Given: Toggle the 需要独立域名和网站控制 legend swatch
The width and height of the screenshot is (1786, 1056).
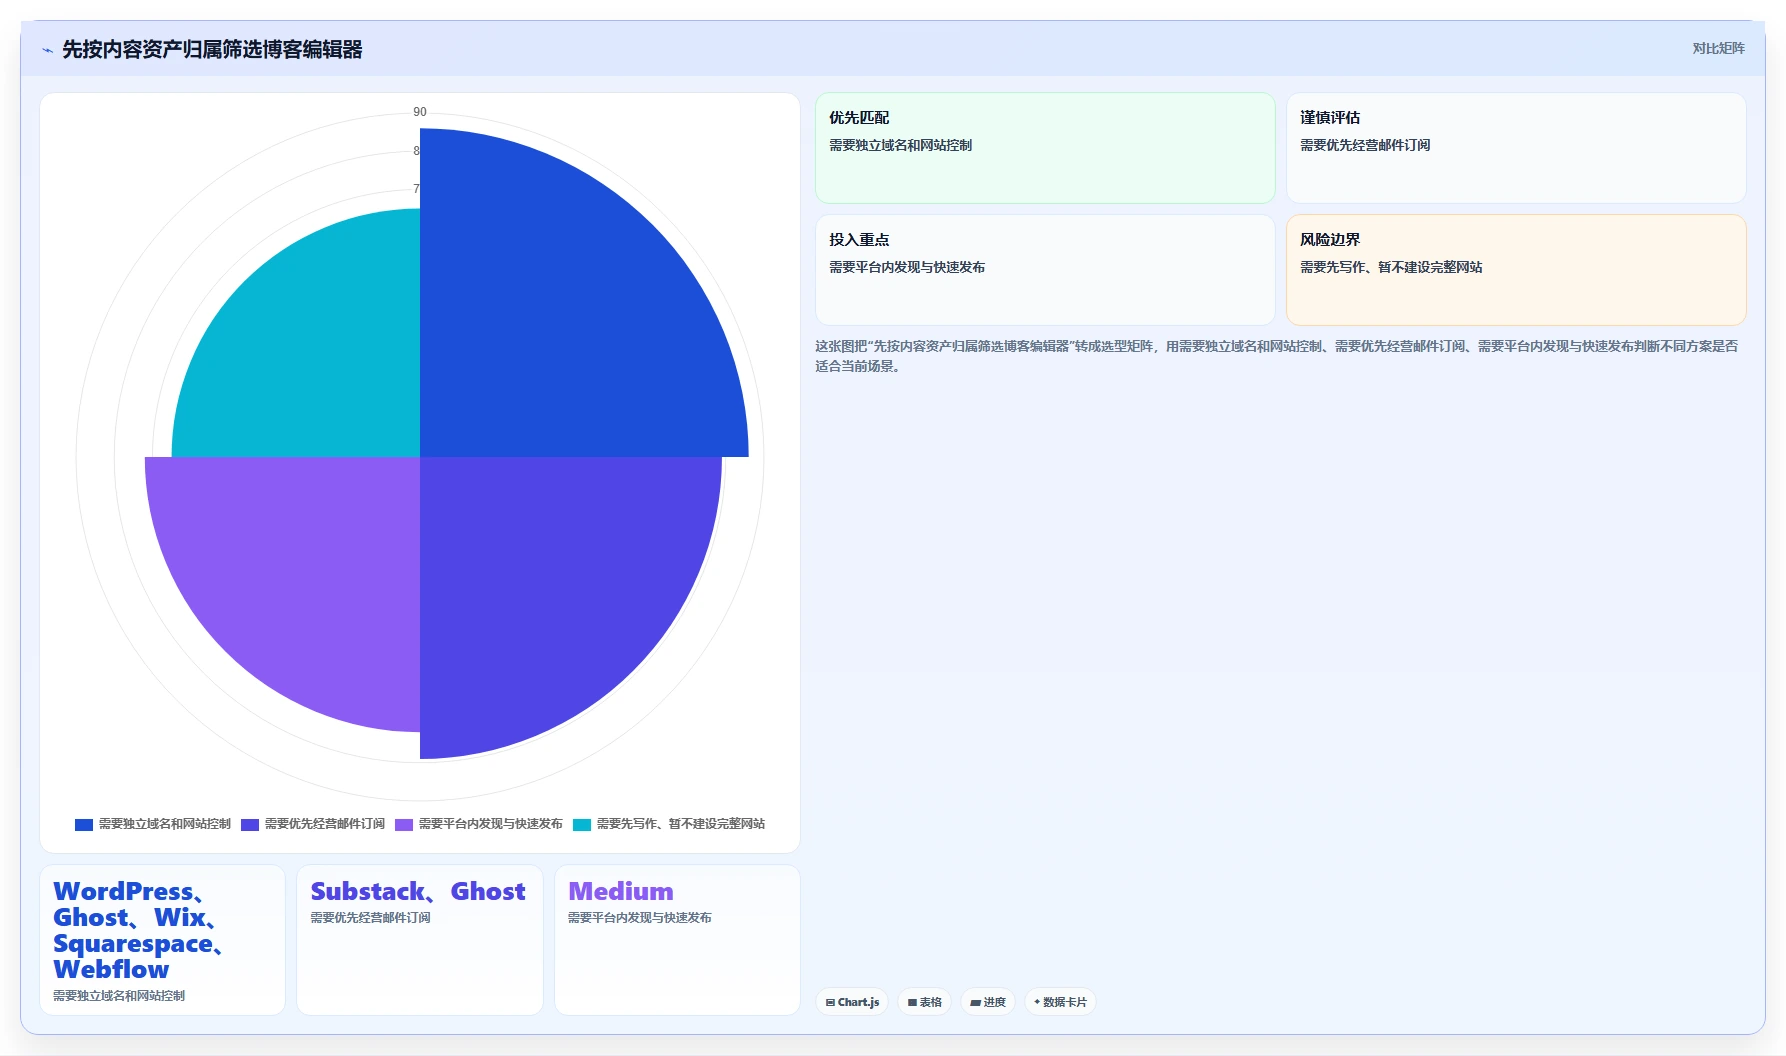Looking at the screenshot, I should click(x=84, y=824).
